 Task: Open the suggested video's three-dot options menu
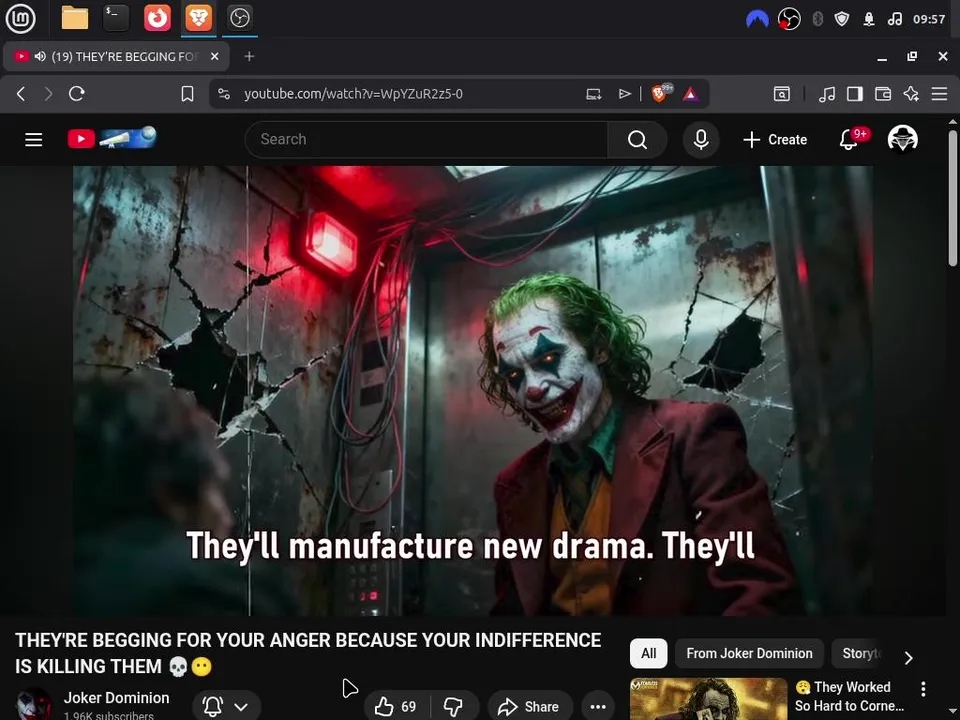click(923, 689)
